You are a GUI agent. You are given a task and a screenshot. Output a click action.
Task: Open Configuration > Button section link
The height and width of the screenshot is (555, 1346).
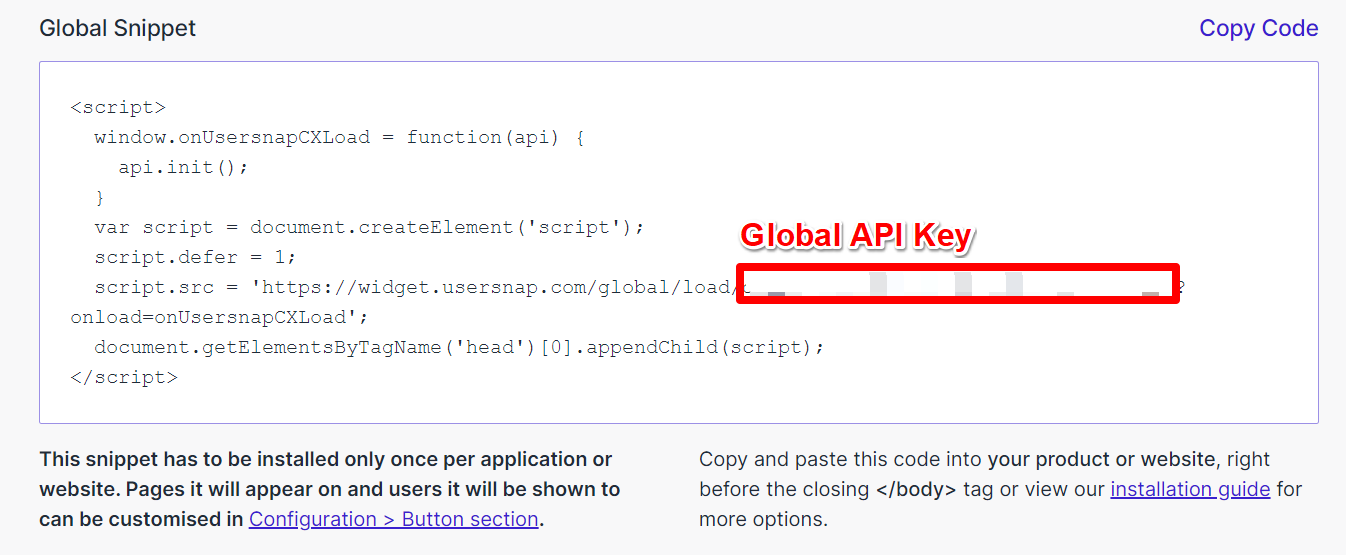(x=394, y=520)
